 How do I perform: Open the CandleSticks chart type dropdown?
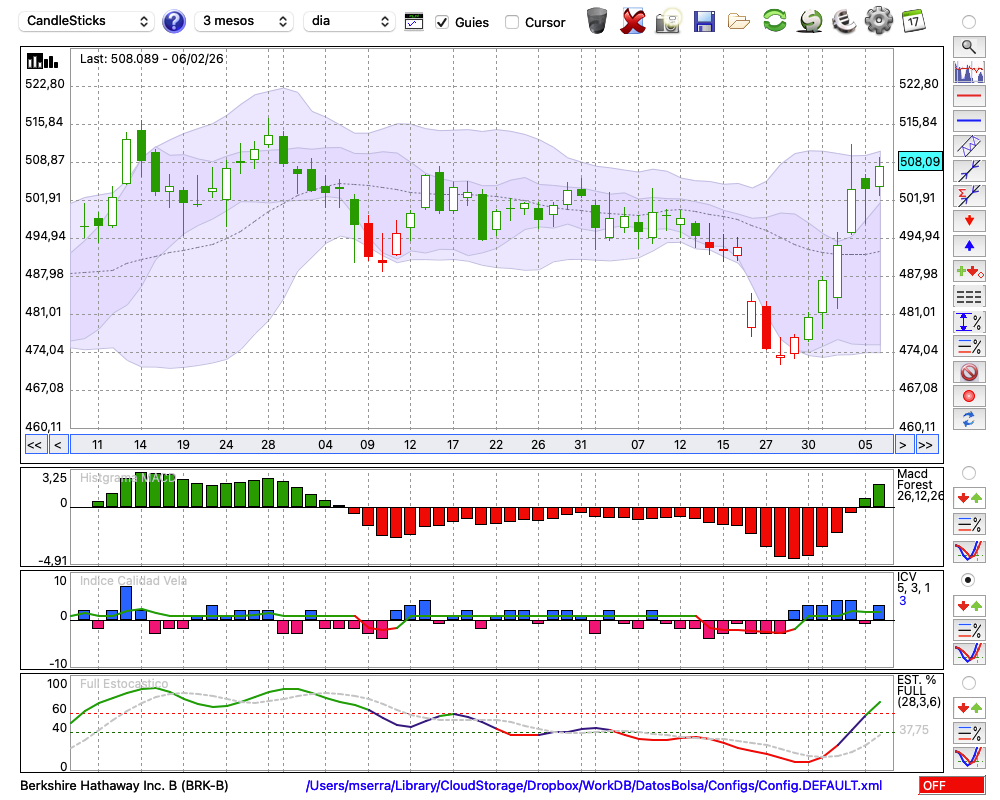88,21
